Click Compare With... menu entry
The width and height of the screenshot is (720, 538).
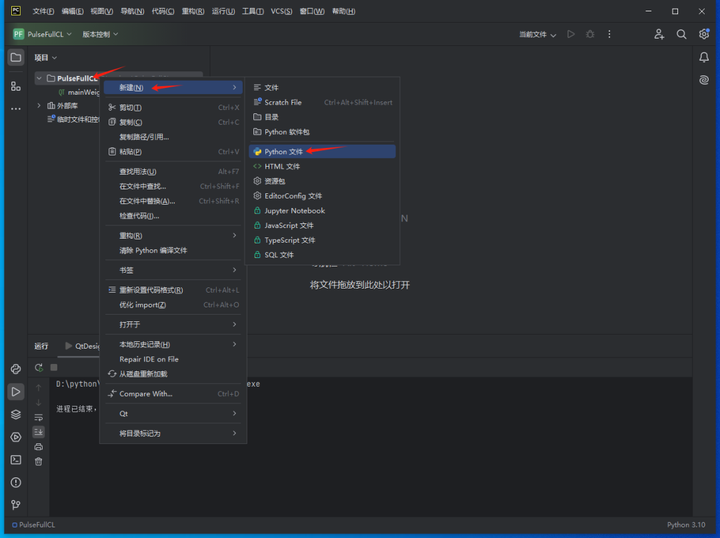173,394
